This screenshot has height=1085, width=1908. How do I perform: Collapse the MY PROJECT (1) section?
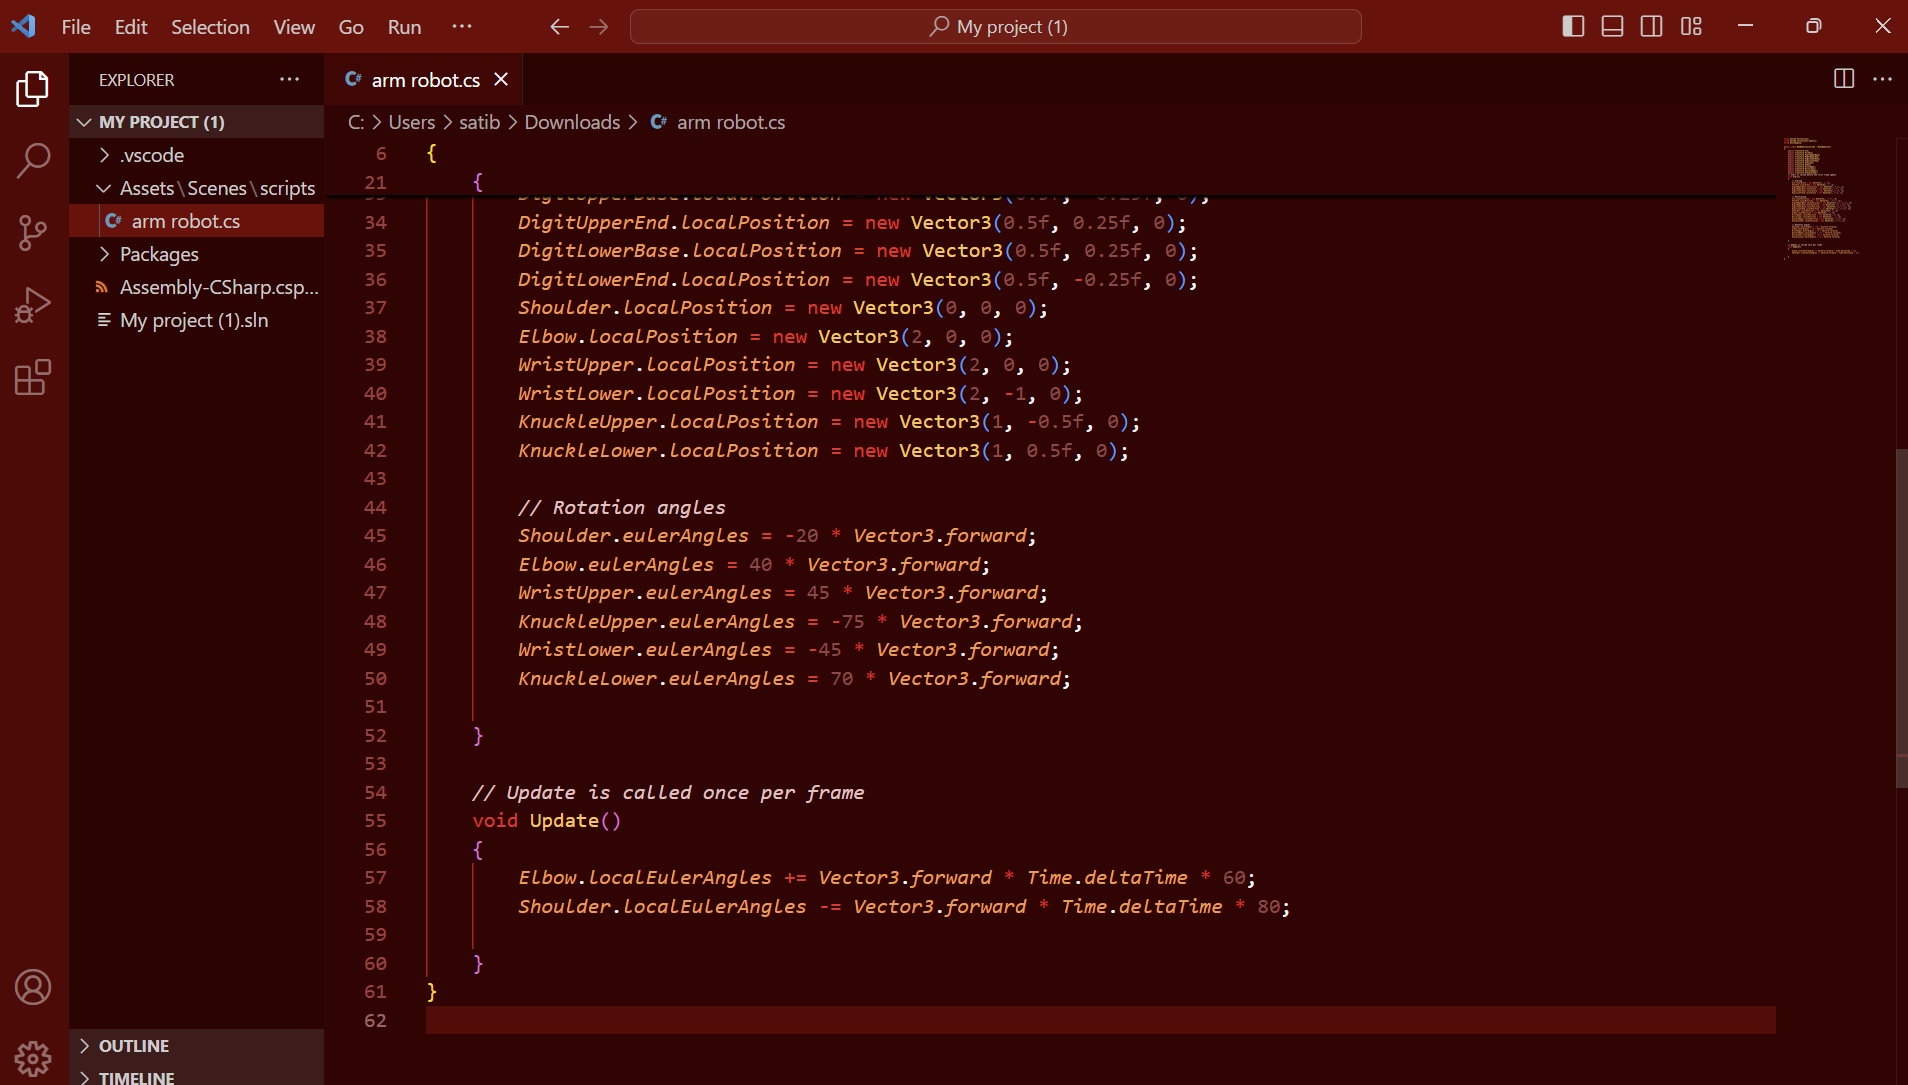point(196,122)
